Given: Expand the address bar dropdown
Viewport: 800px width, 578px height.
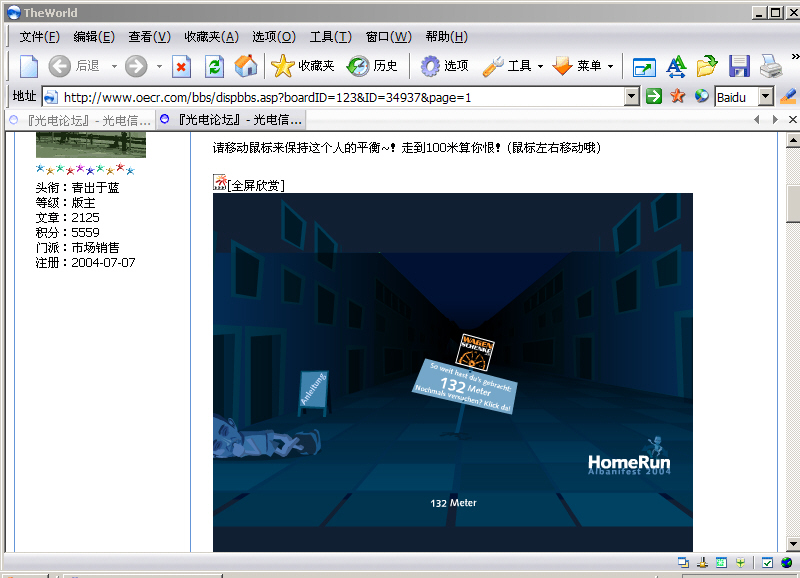Looking at the screenshot, I should (x=632, y=96).
